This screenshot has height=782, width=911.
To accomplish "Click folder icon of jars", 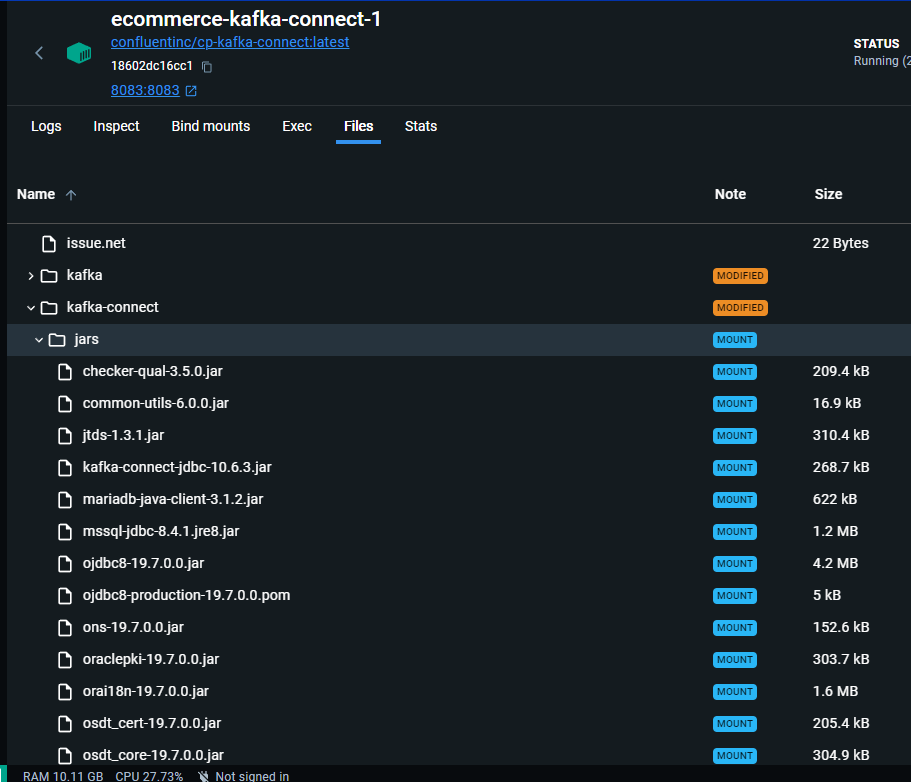I will 57,339.
